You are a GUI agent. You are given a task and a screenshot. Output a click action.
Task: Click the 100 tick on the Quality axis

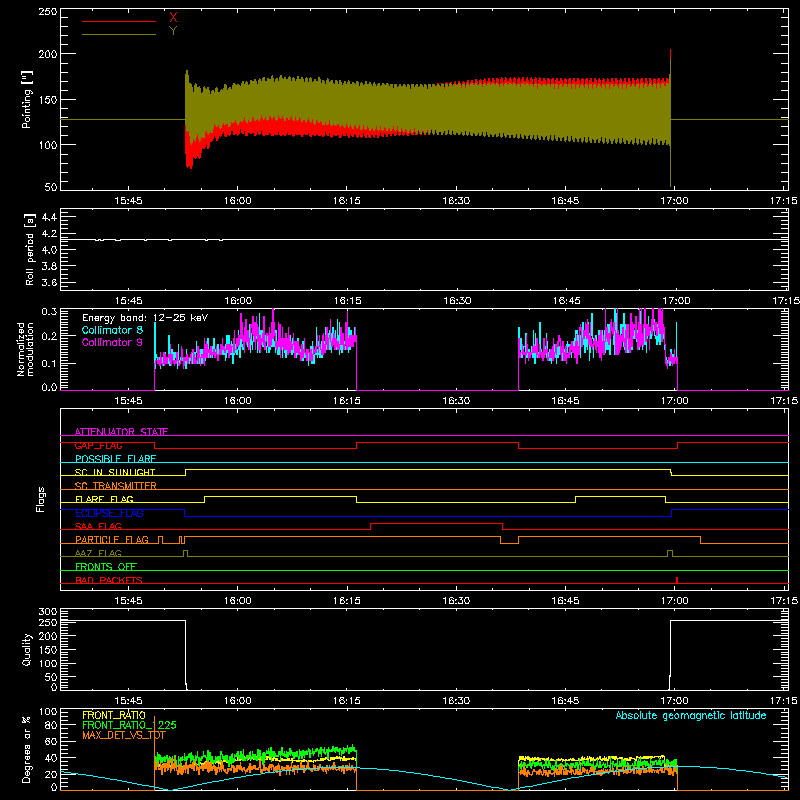[x=48, y=663]
